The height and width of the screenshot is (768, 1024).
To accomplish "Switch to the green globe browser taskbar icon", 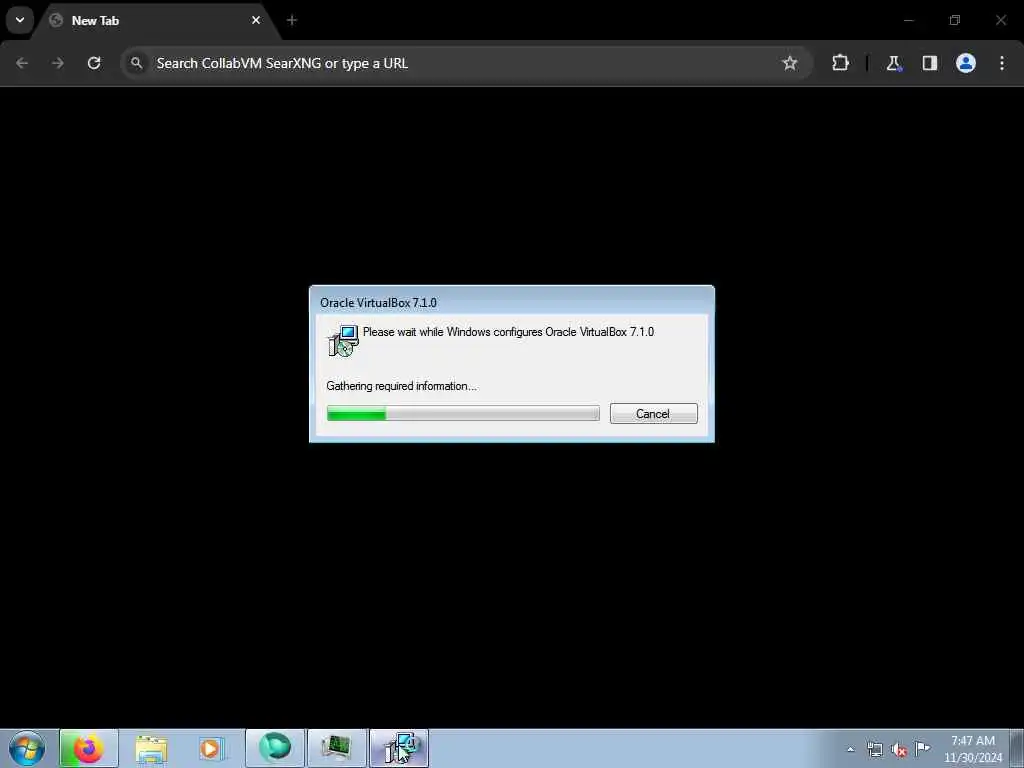I will 275,748.
